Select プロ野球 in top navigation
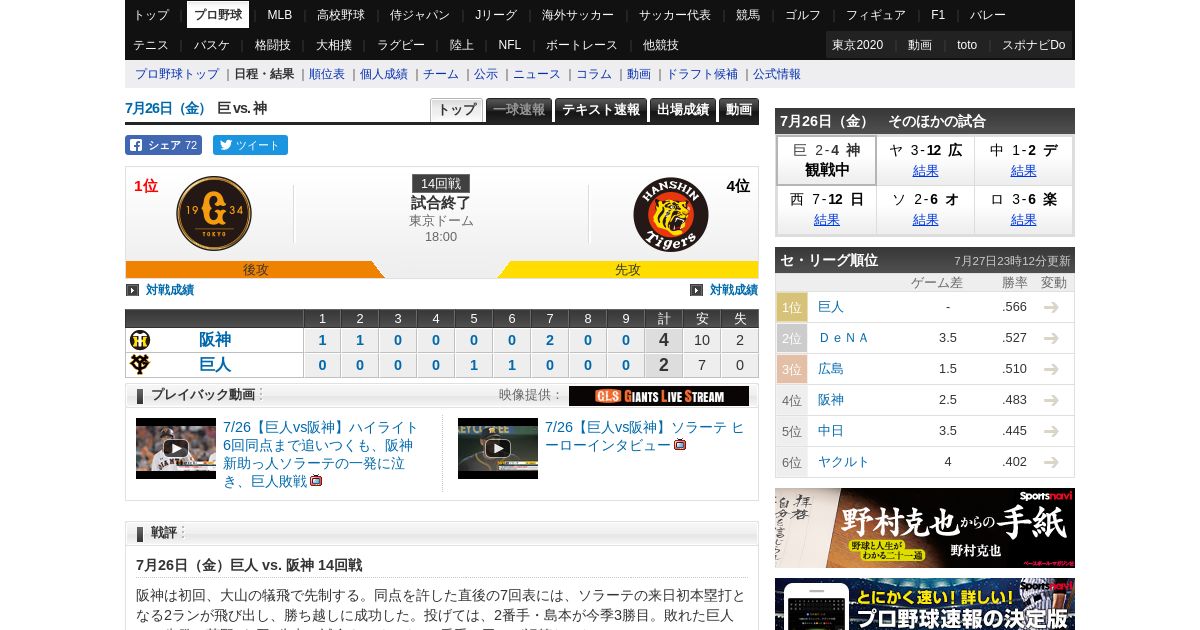Viewport: 1200px width, 630px height. (x=218, y=15)
